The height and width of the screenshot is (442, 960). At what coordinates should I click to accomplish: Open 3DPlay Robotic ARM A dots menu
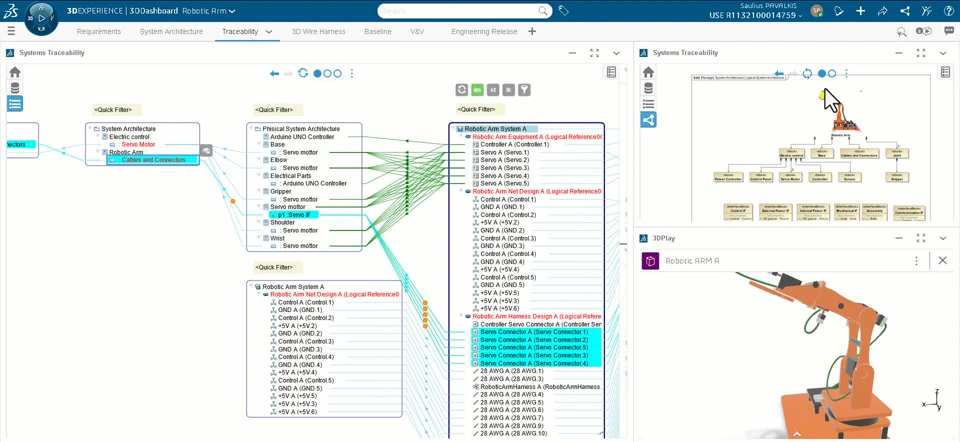click(x=917, y=261)
